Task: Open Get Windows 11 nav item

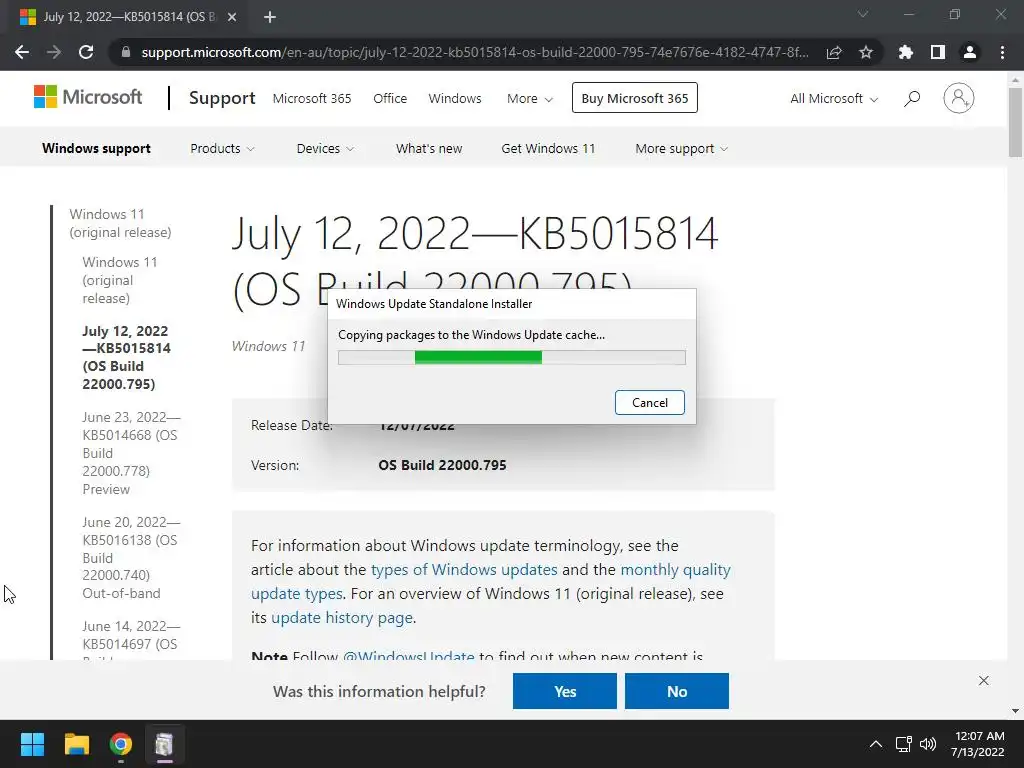Action: tap(549, 148)
